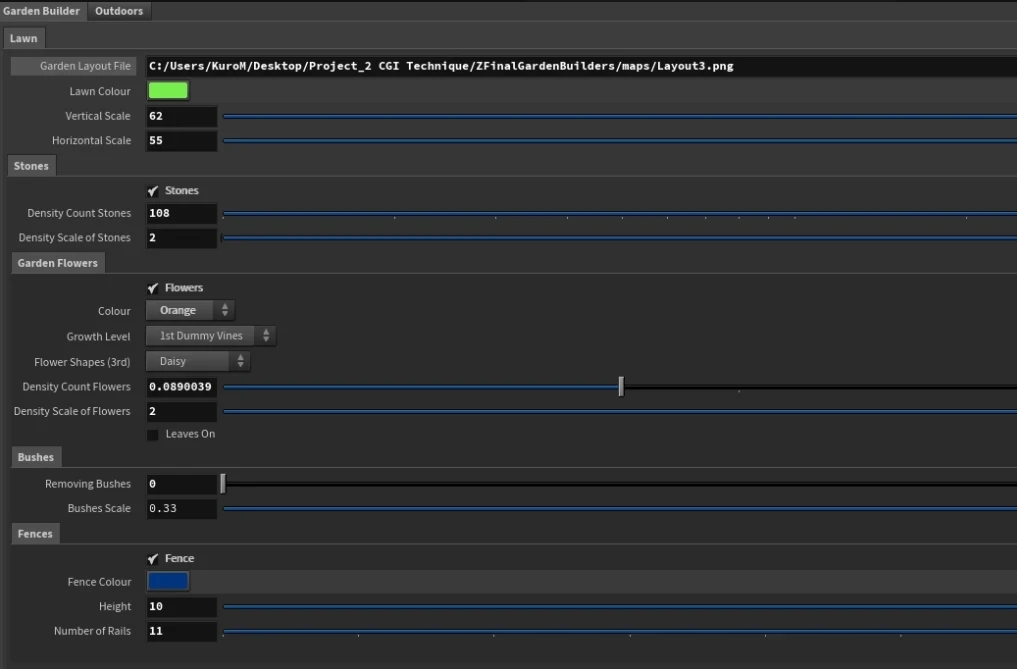The width and height of the screenshot is (1017, 669).
Task: Select the Stones section tab
Action: click(31, 166)
